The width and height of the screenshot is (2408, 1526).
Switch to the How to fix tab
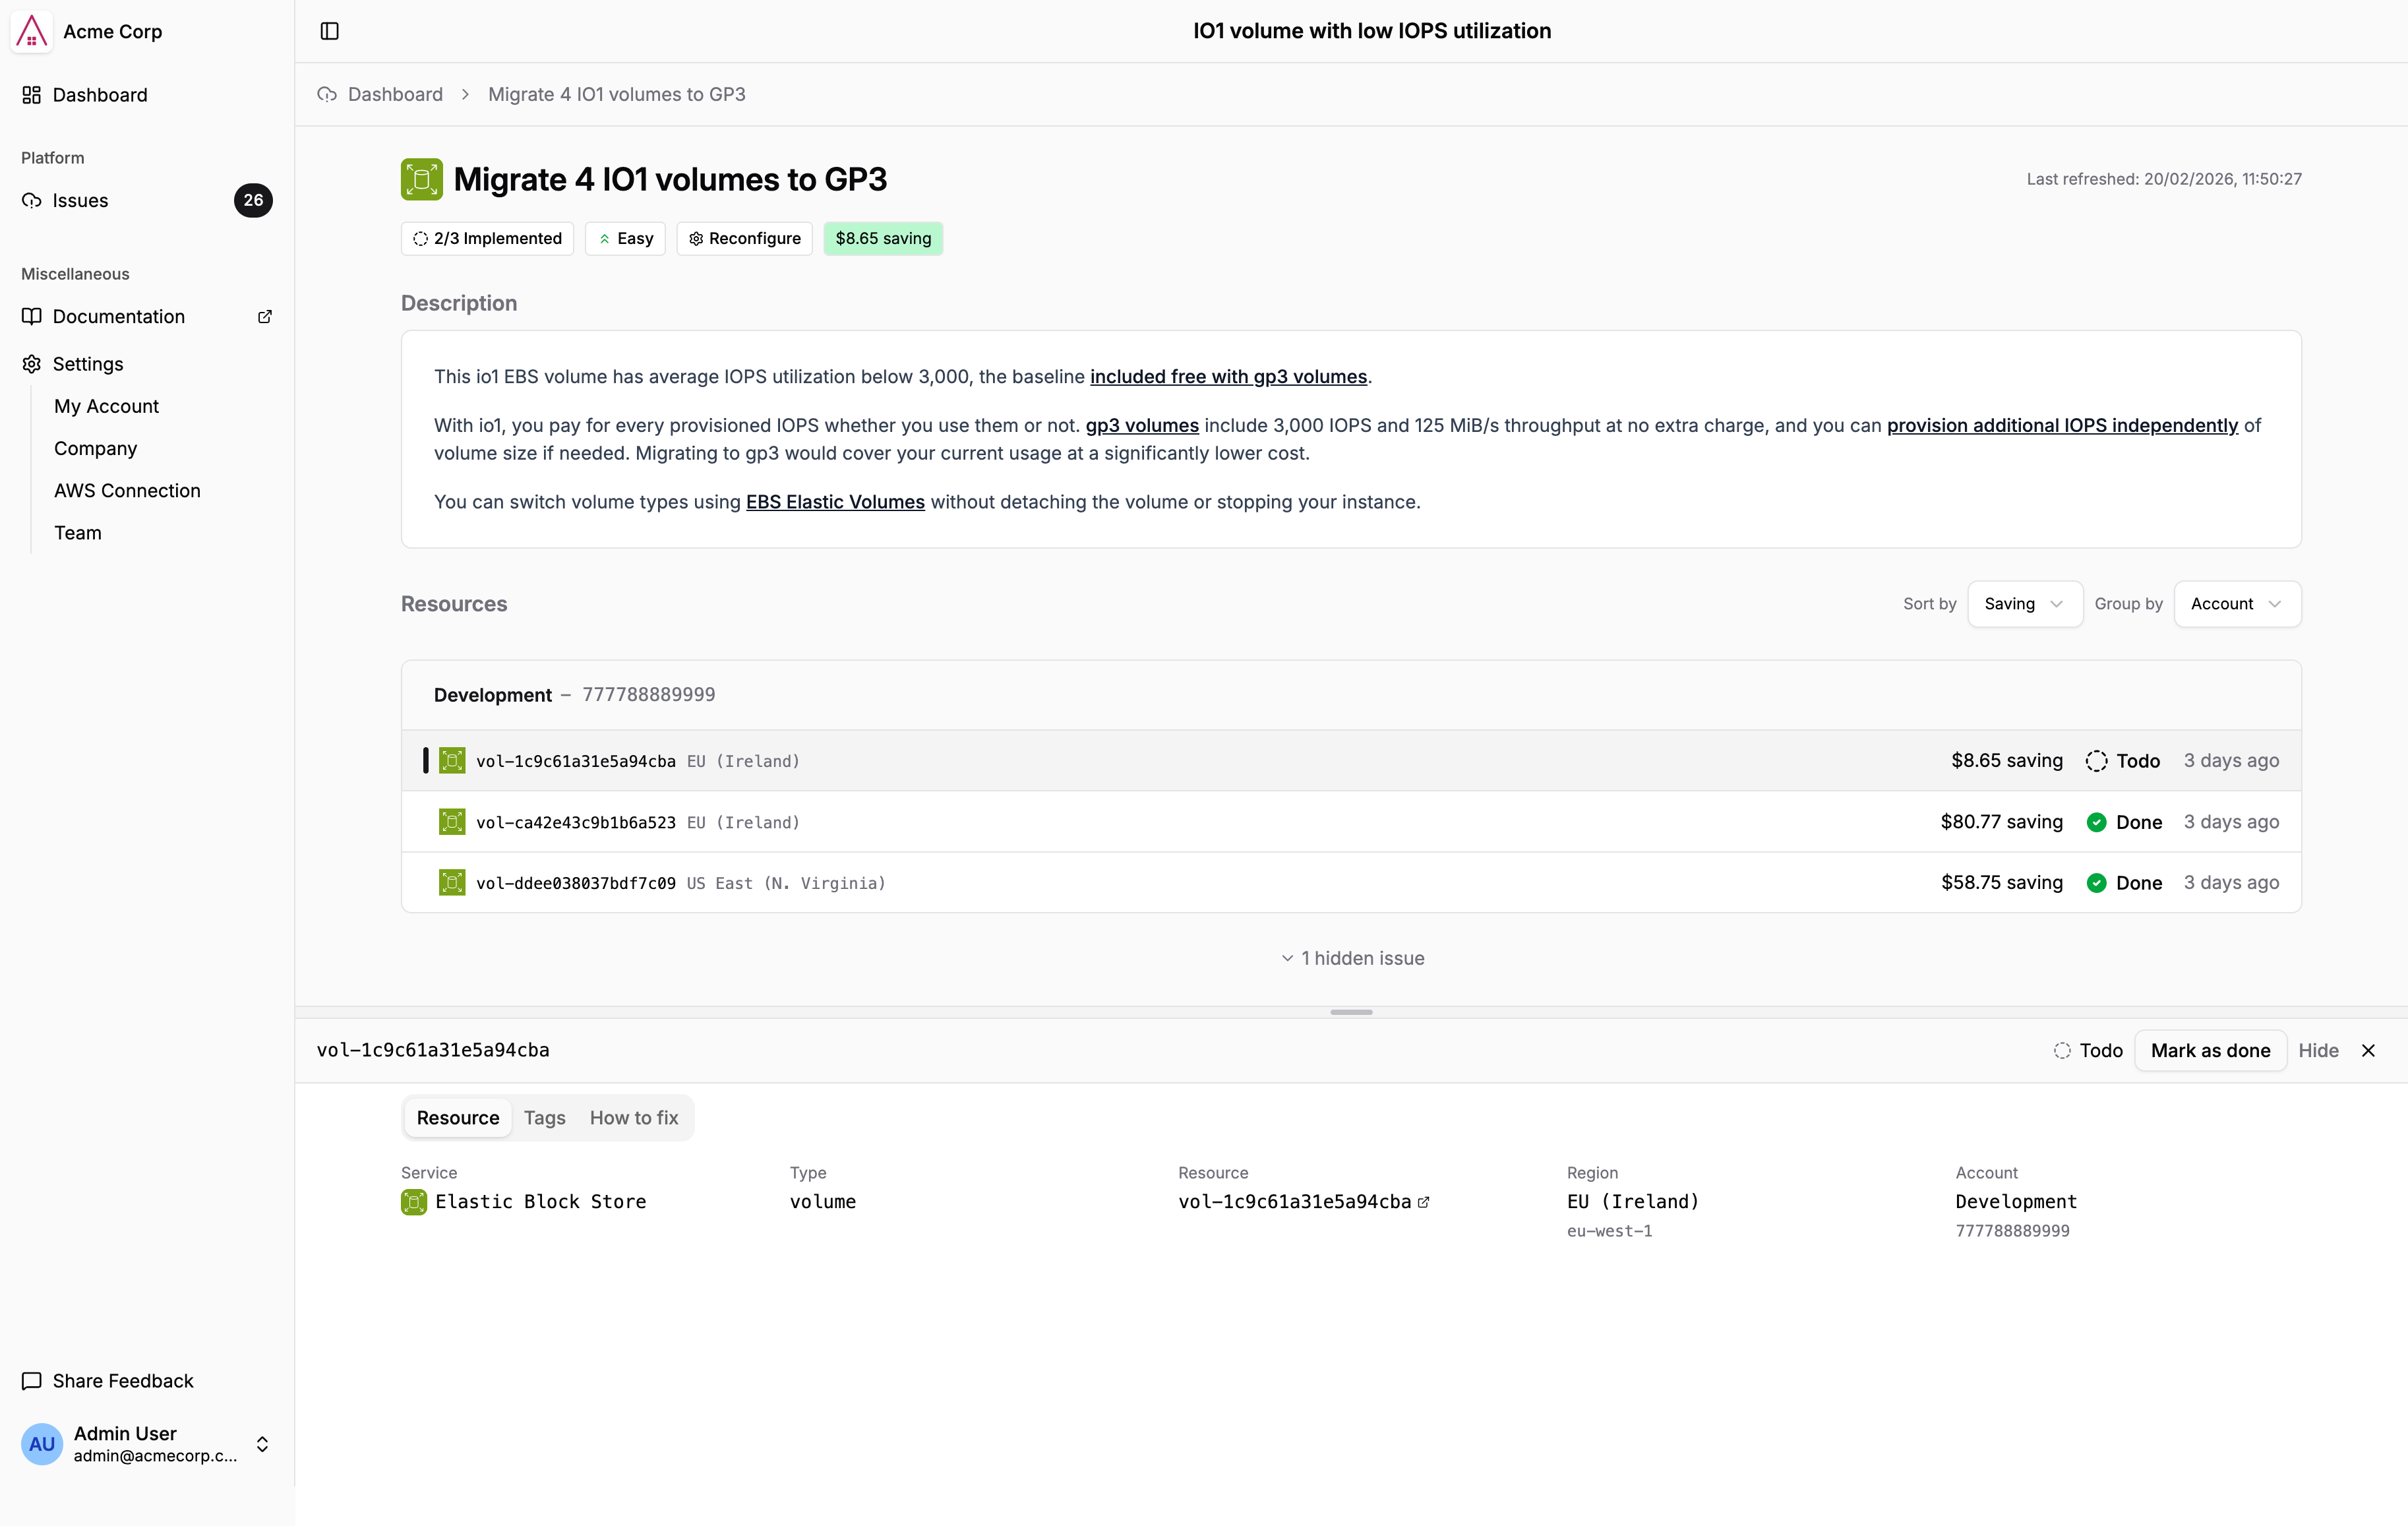(633, 1118)
